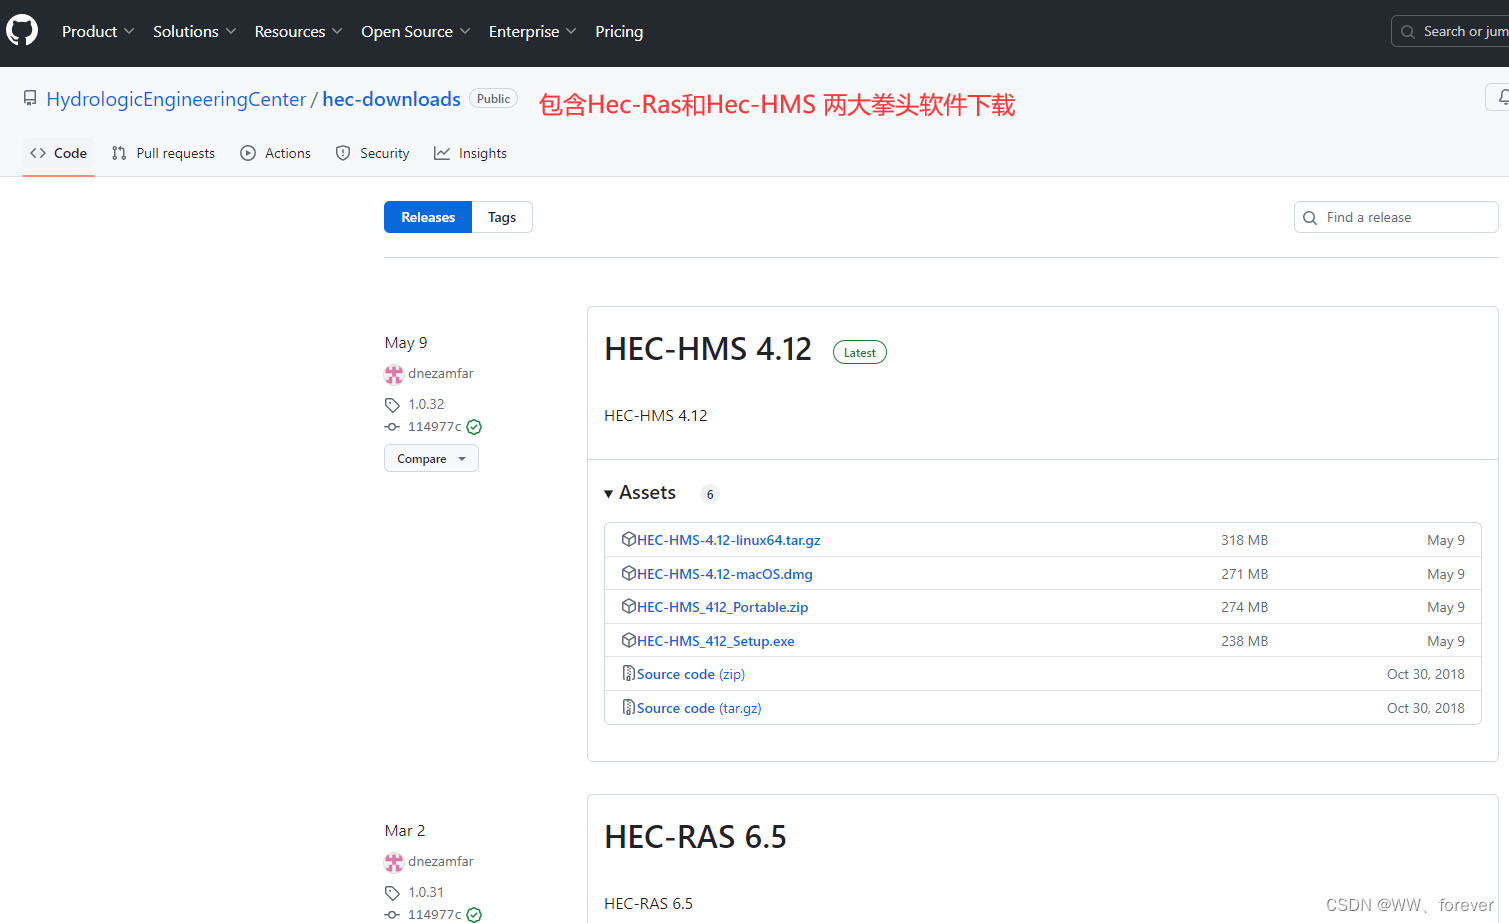1509x923 pixels.
Task: Switch to the Tags view
Action: pyautogui.click(x=502, y=217)
